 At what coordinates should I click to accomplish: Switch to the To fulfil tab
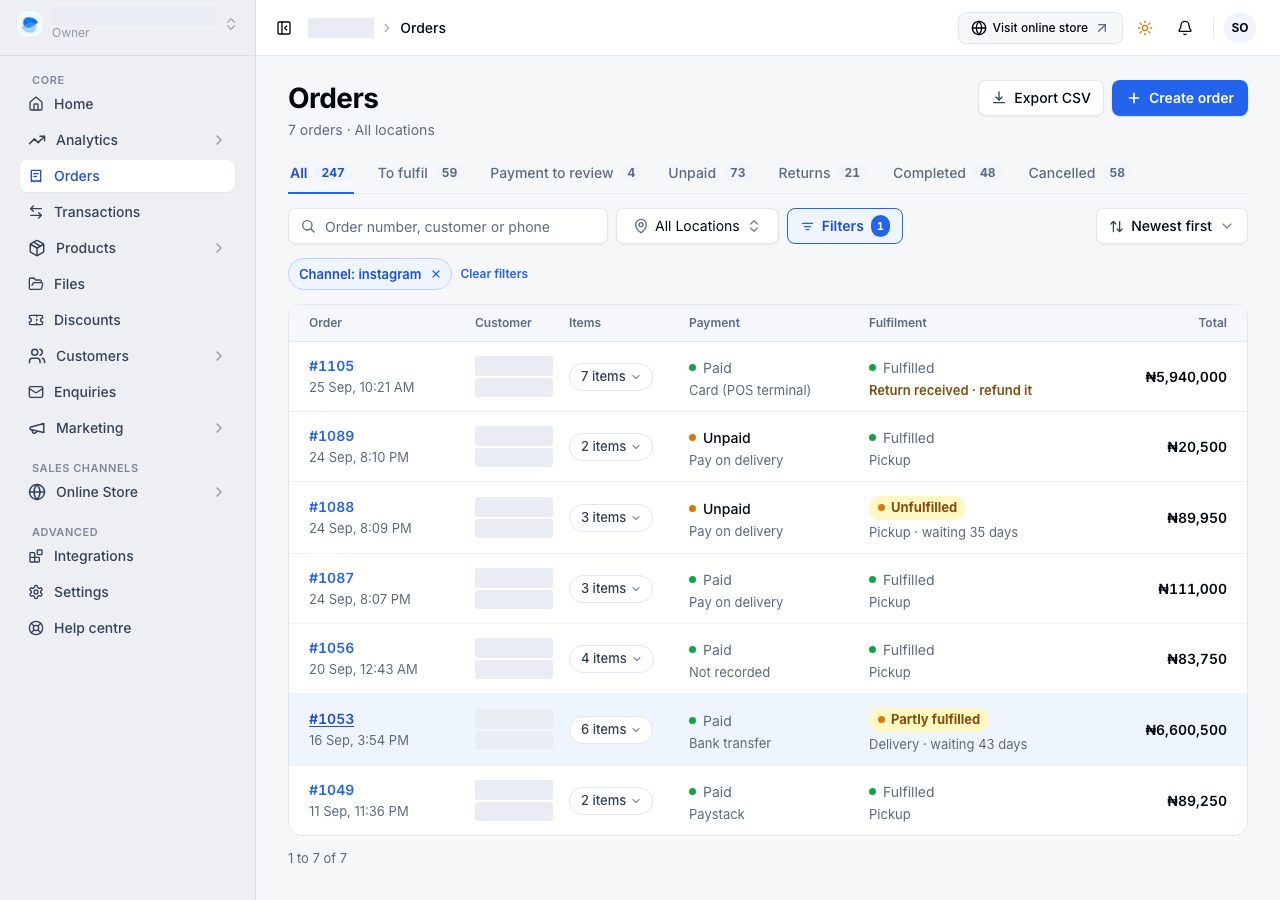pyautogui.click(x=418, y=173)
